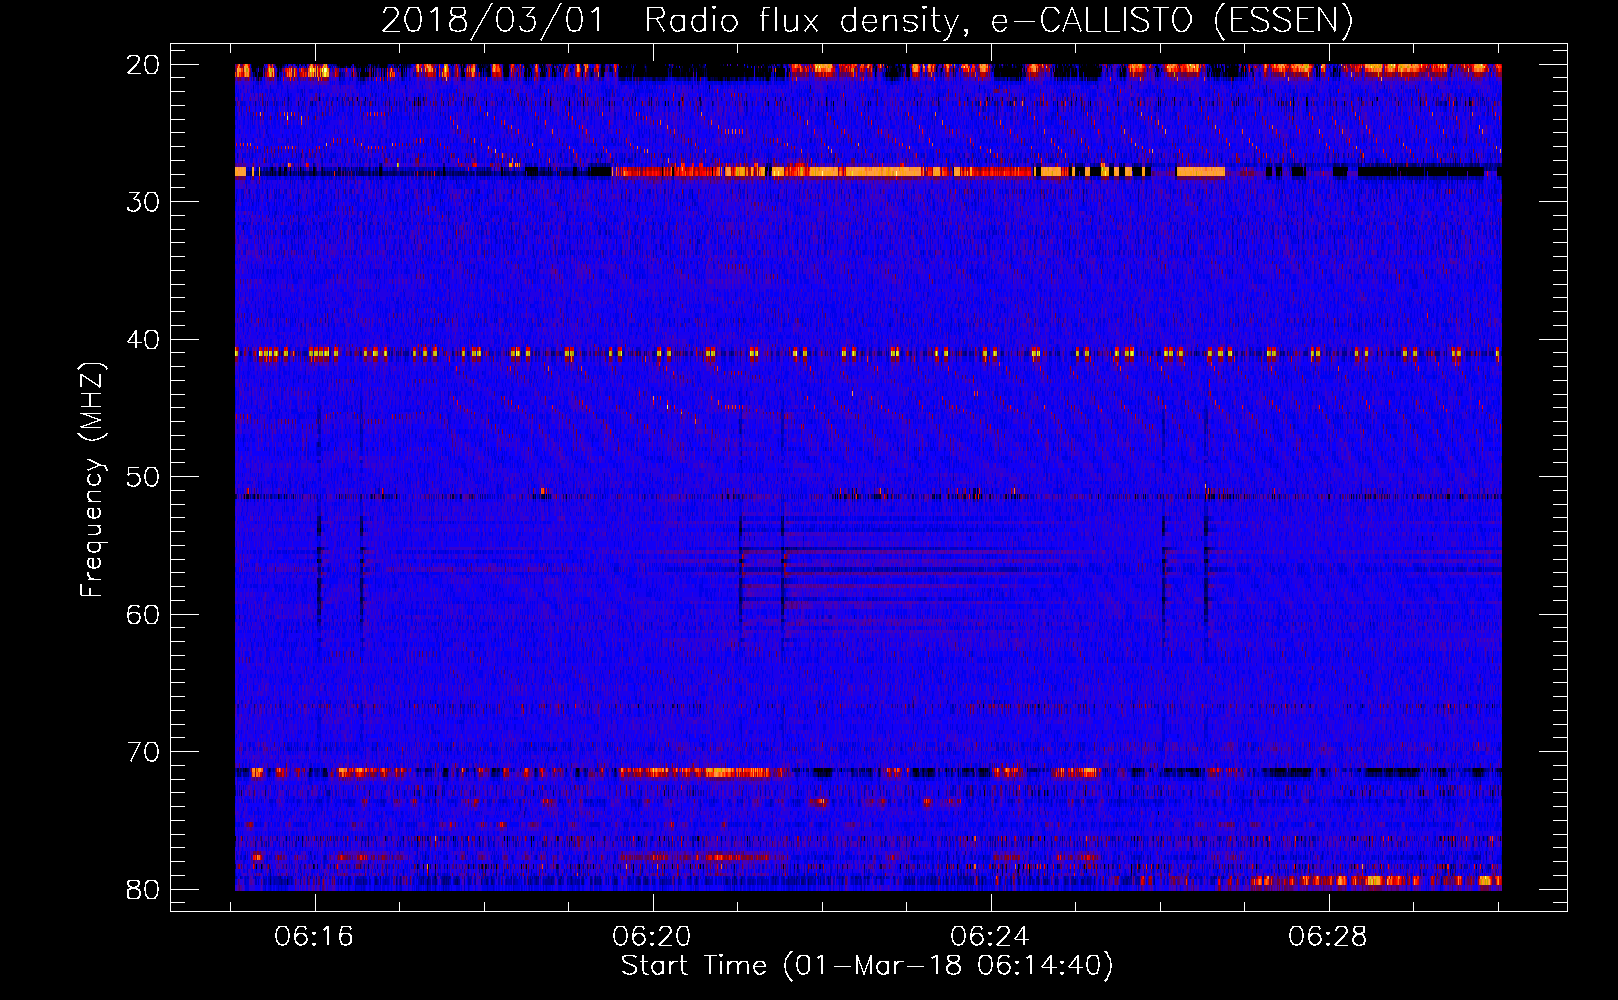
Task: Click the 06:20 time tick label
Action: [x=653, y=936]
